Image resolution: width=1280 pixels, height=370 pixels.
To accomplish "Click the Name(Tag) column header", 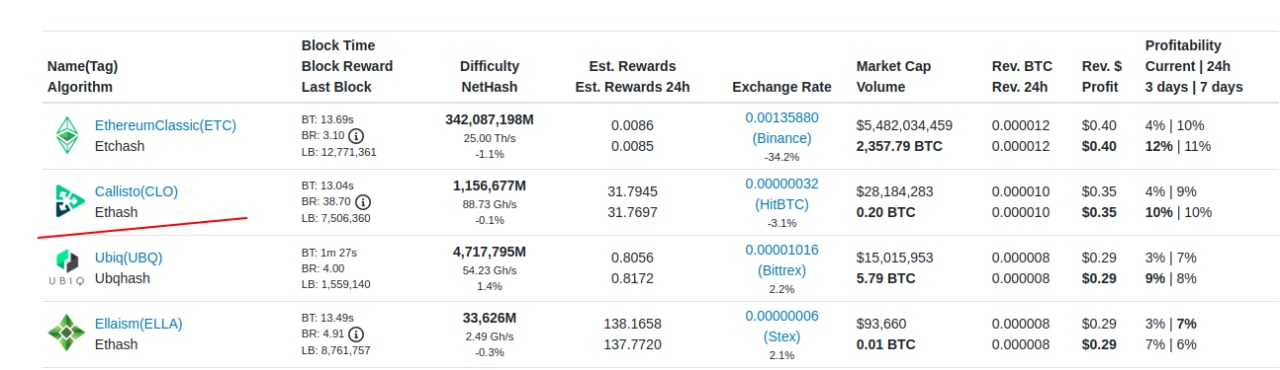I will (82, 66).
